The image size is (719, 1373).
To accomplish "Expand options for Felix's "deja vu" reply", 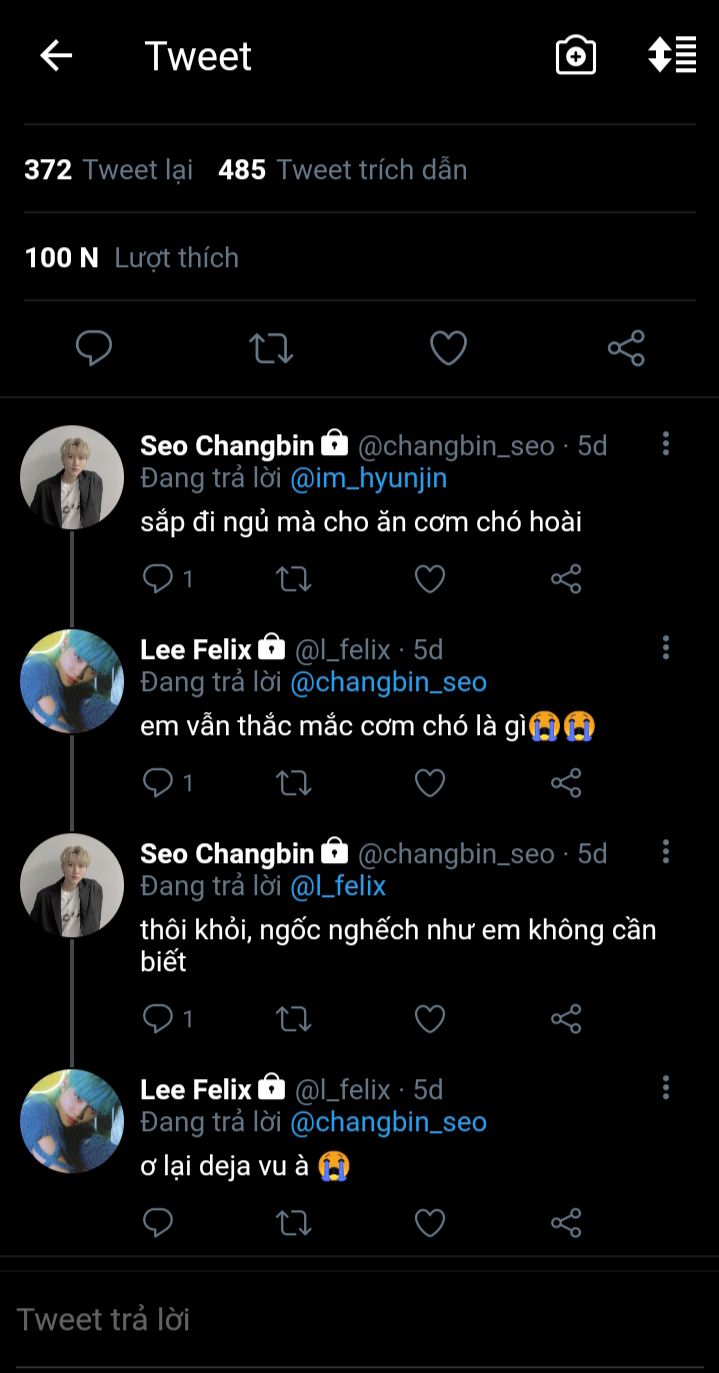I will click(x=666, y=1088).
